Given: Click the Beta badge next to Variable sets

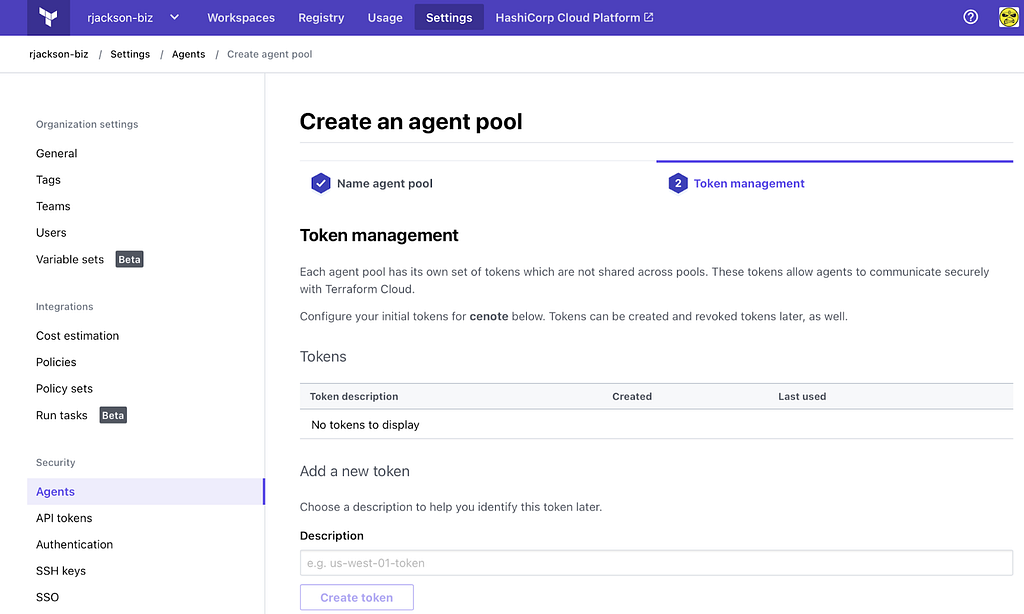Looking at the screenshot, I should coord(129,259).
